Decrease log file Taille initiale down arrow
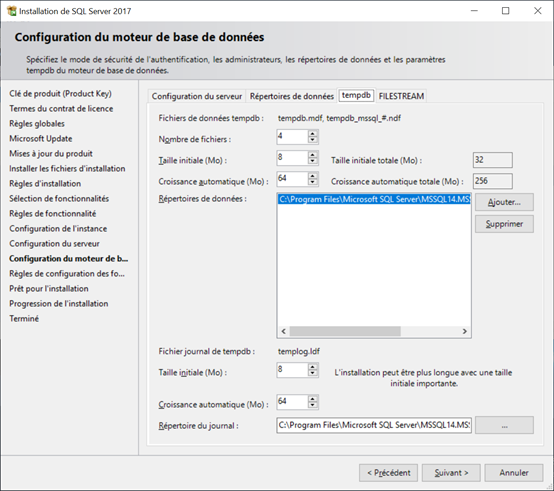The image size is (554, 491). point(312,374)
